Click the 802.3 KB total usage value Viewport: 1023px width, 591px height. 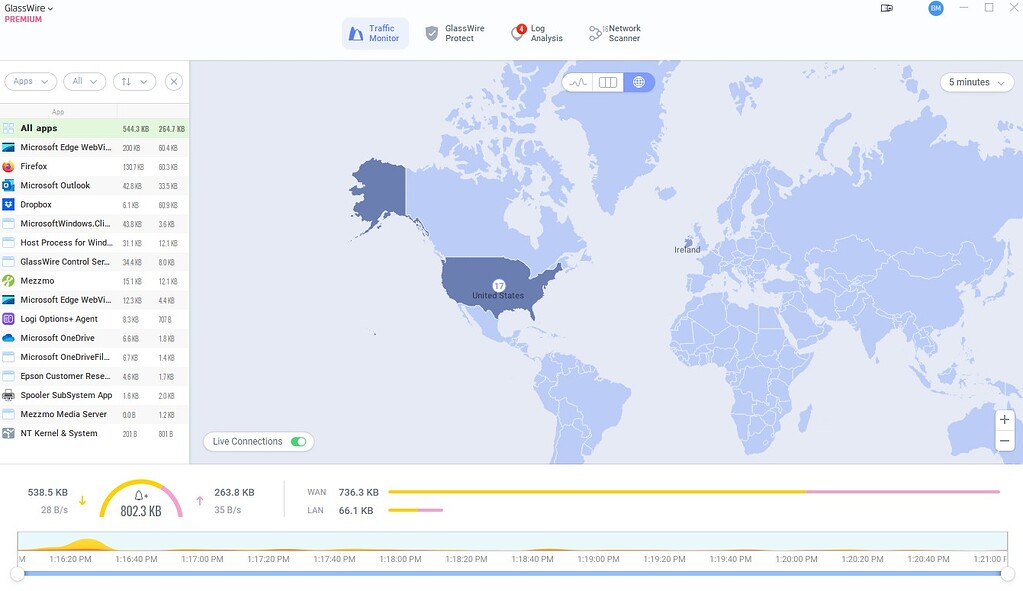[141, 511]
